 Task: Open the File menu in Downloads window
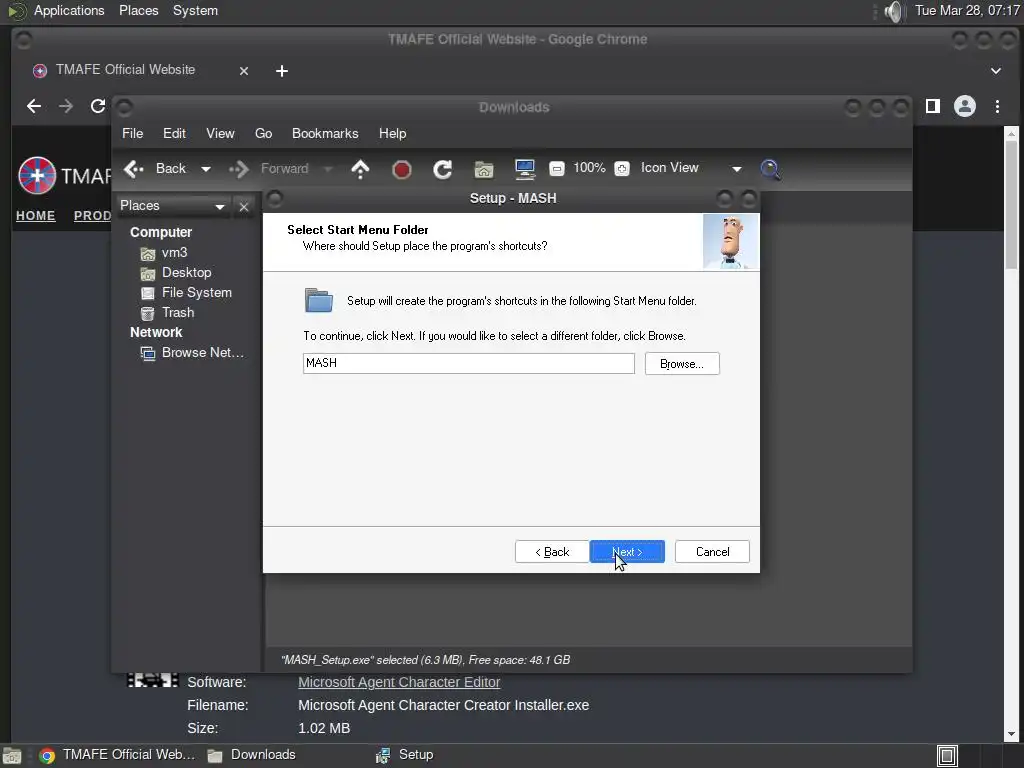[x=132, y=133]
